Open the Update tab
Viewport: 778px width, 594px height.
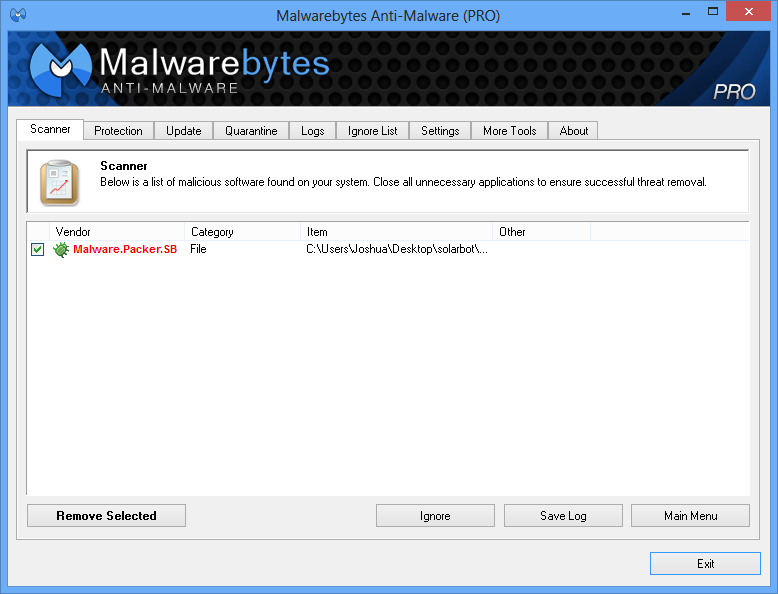tap(184, 131)
